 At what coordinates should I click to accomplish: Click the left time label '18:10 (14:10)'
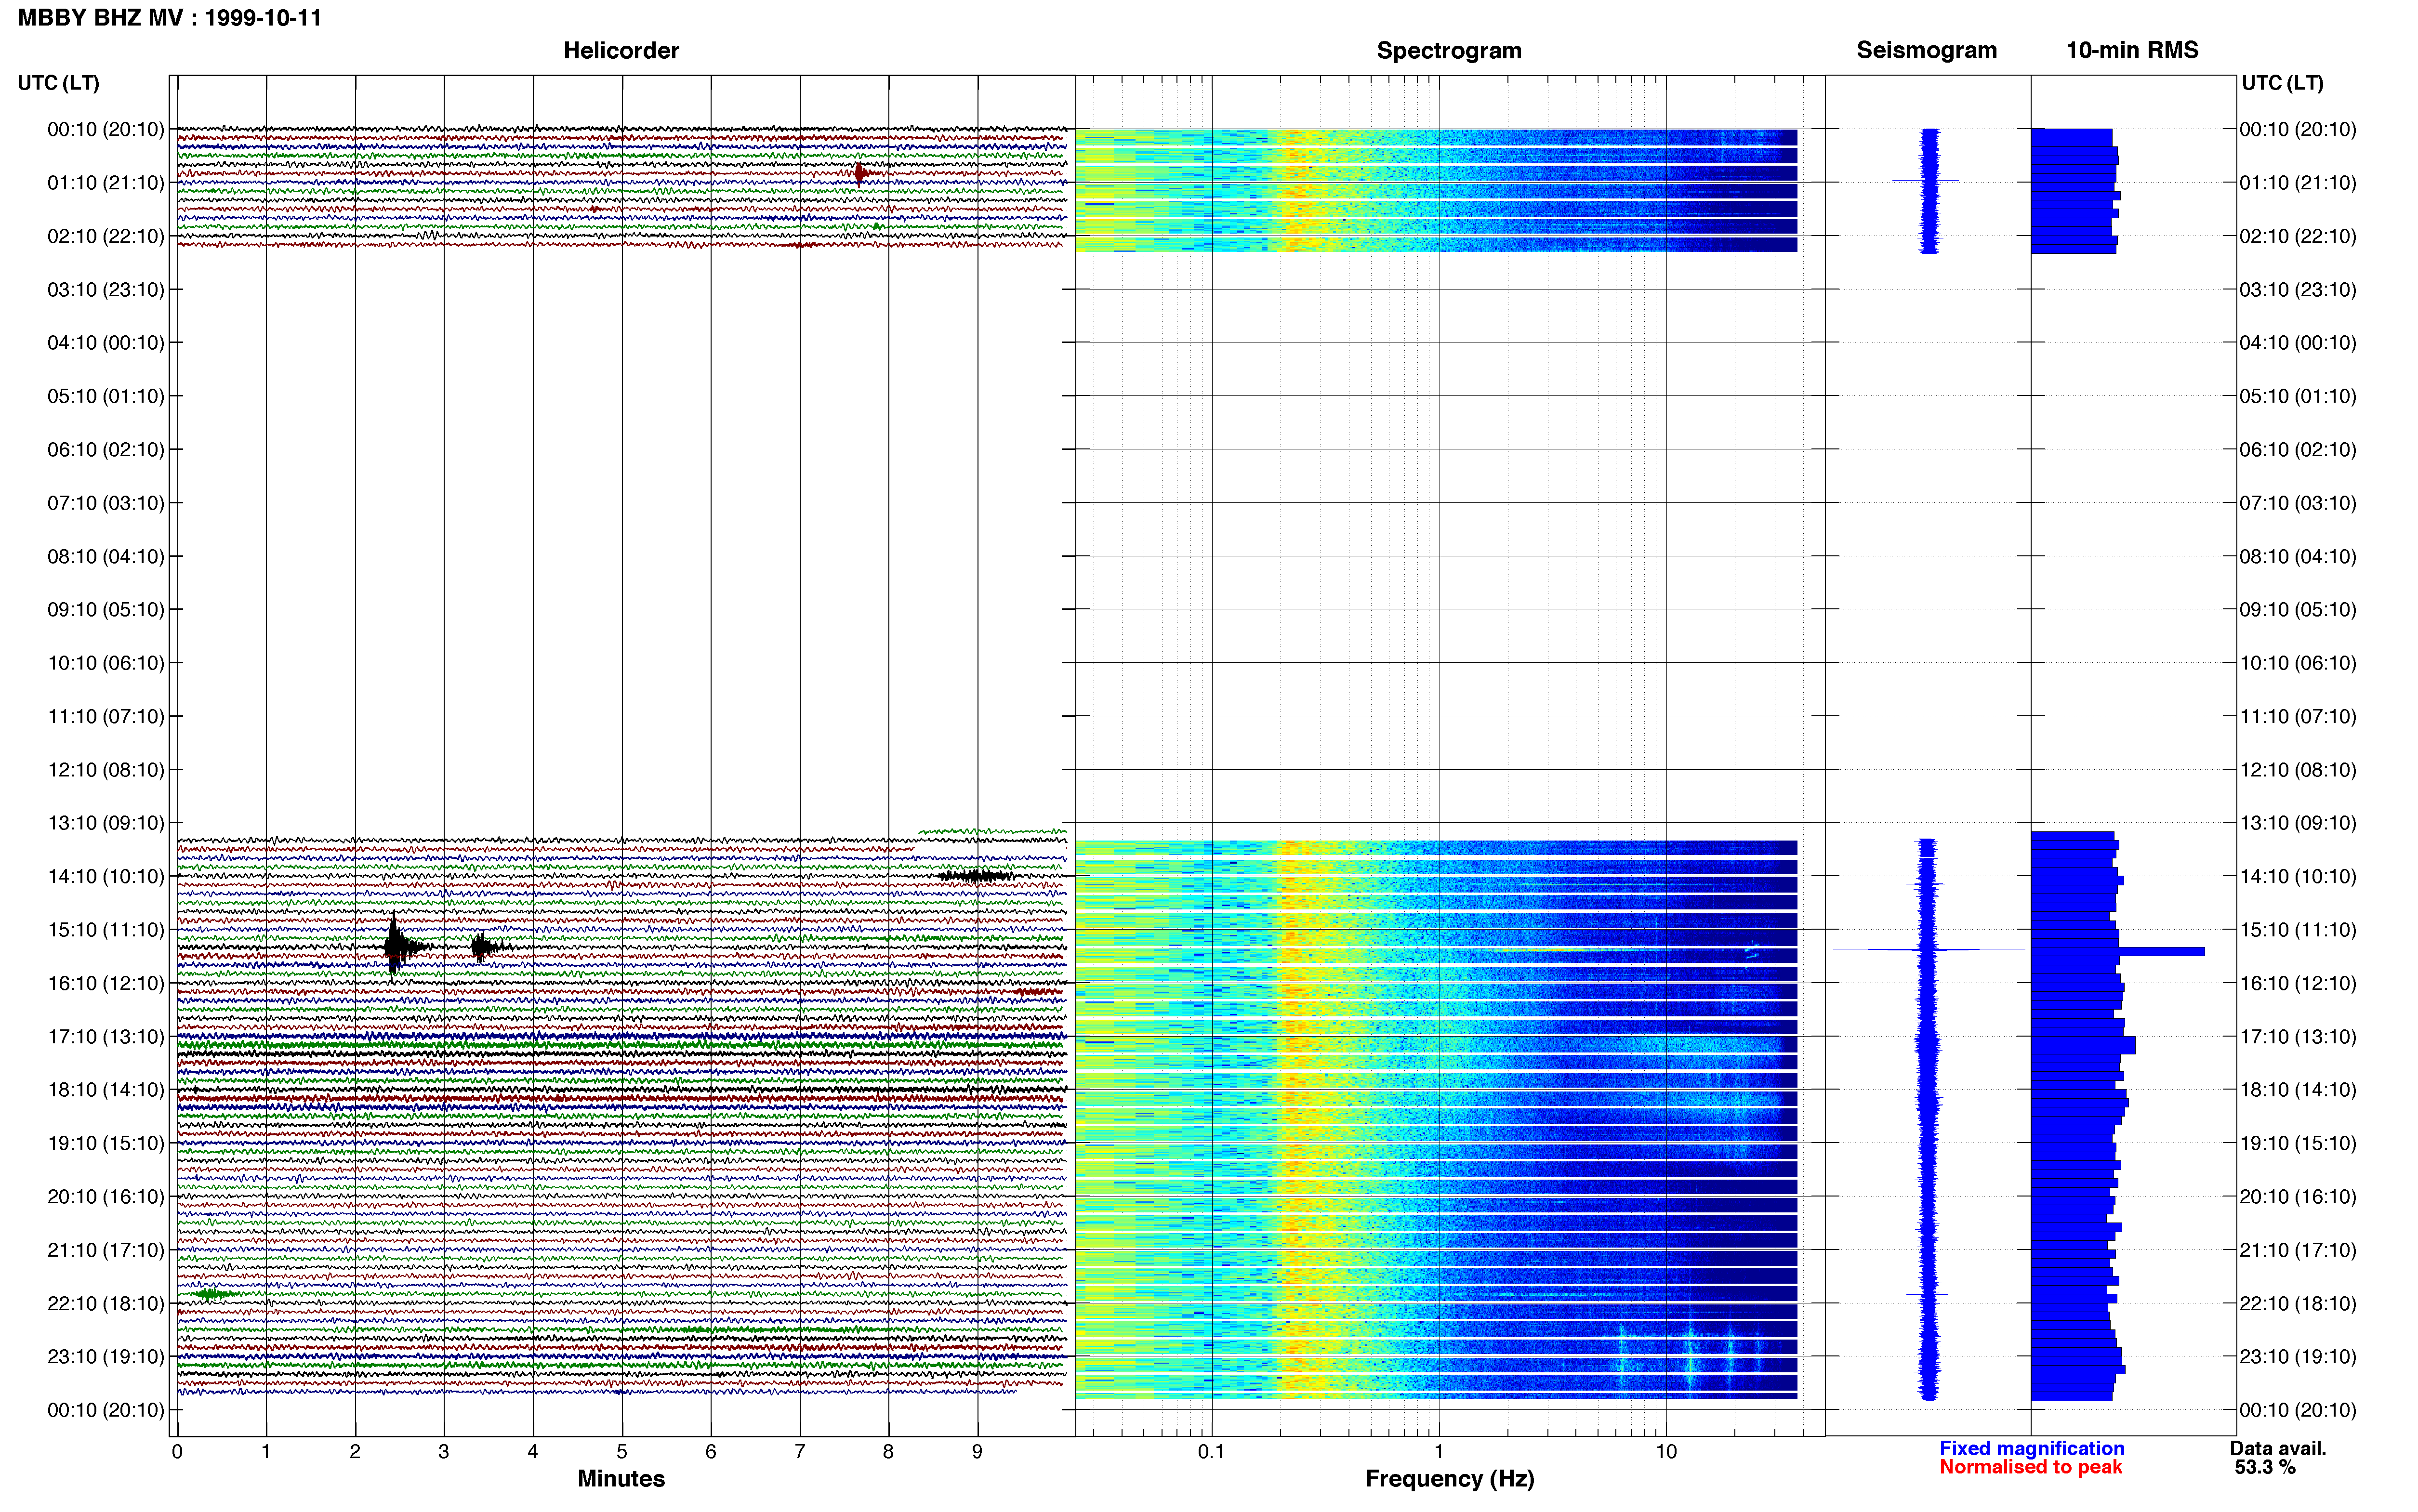click(x=106, y=1090)
